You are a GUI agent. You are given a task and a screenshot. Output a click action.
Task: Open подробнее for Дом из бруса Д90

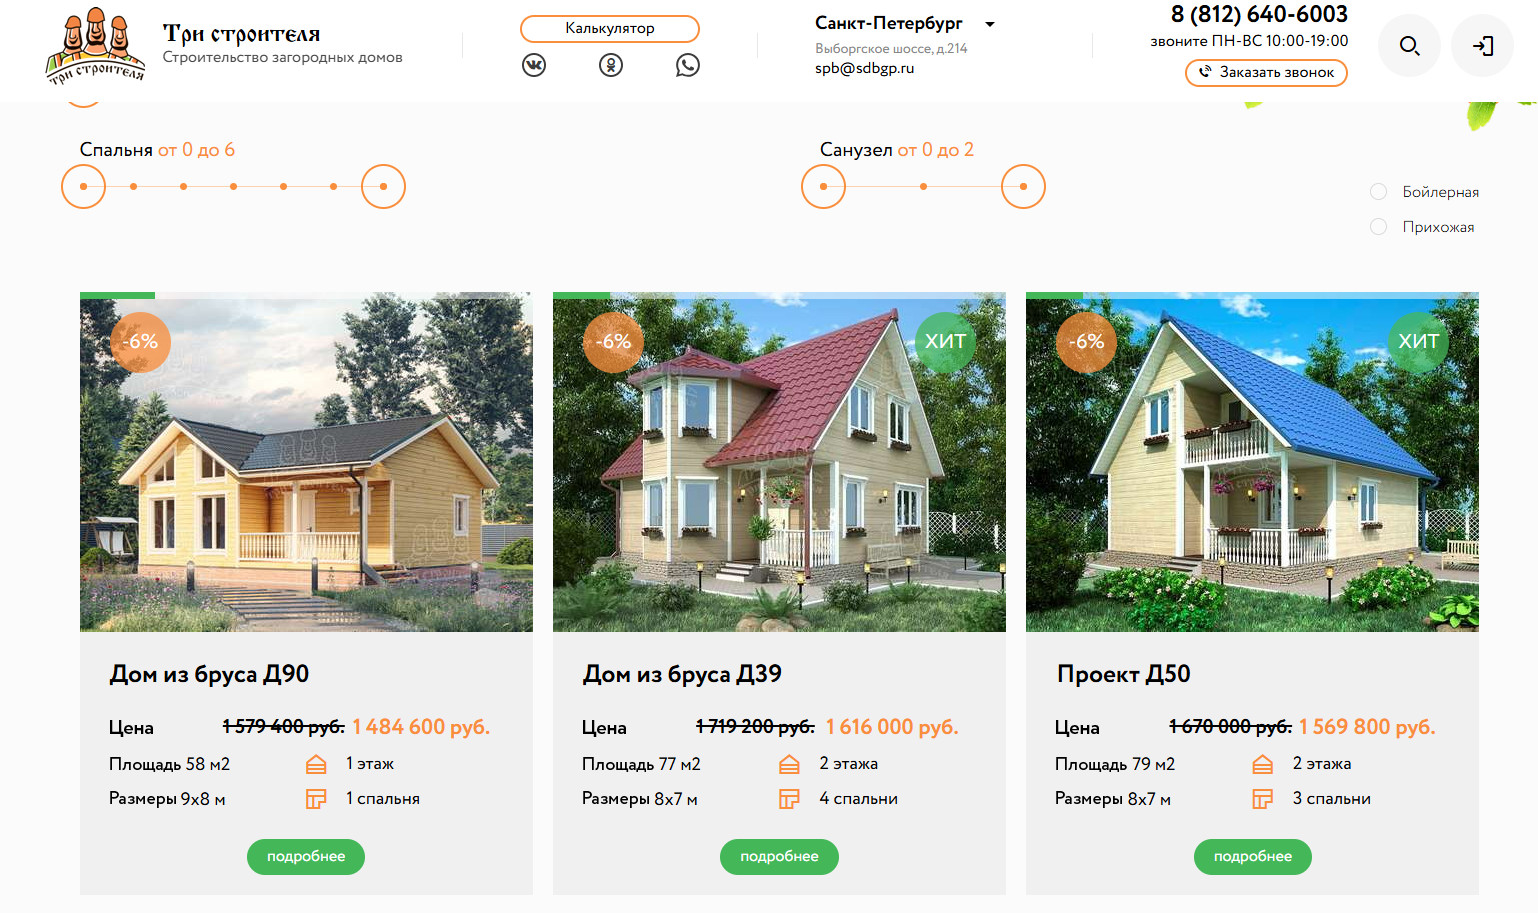click(x=306, y=857)
